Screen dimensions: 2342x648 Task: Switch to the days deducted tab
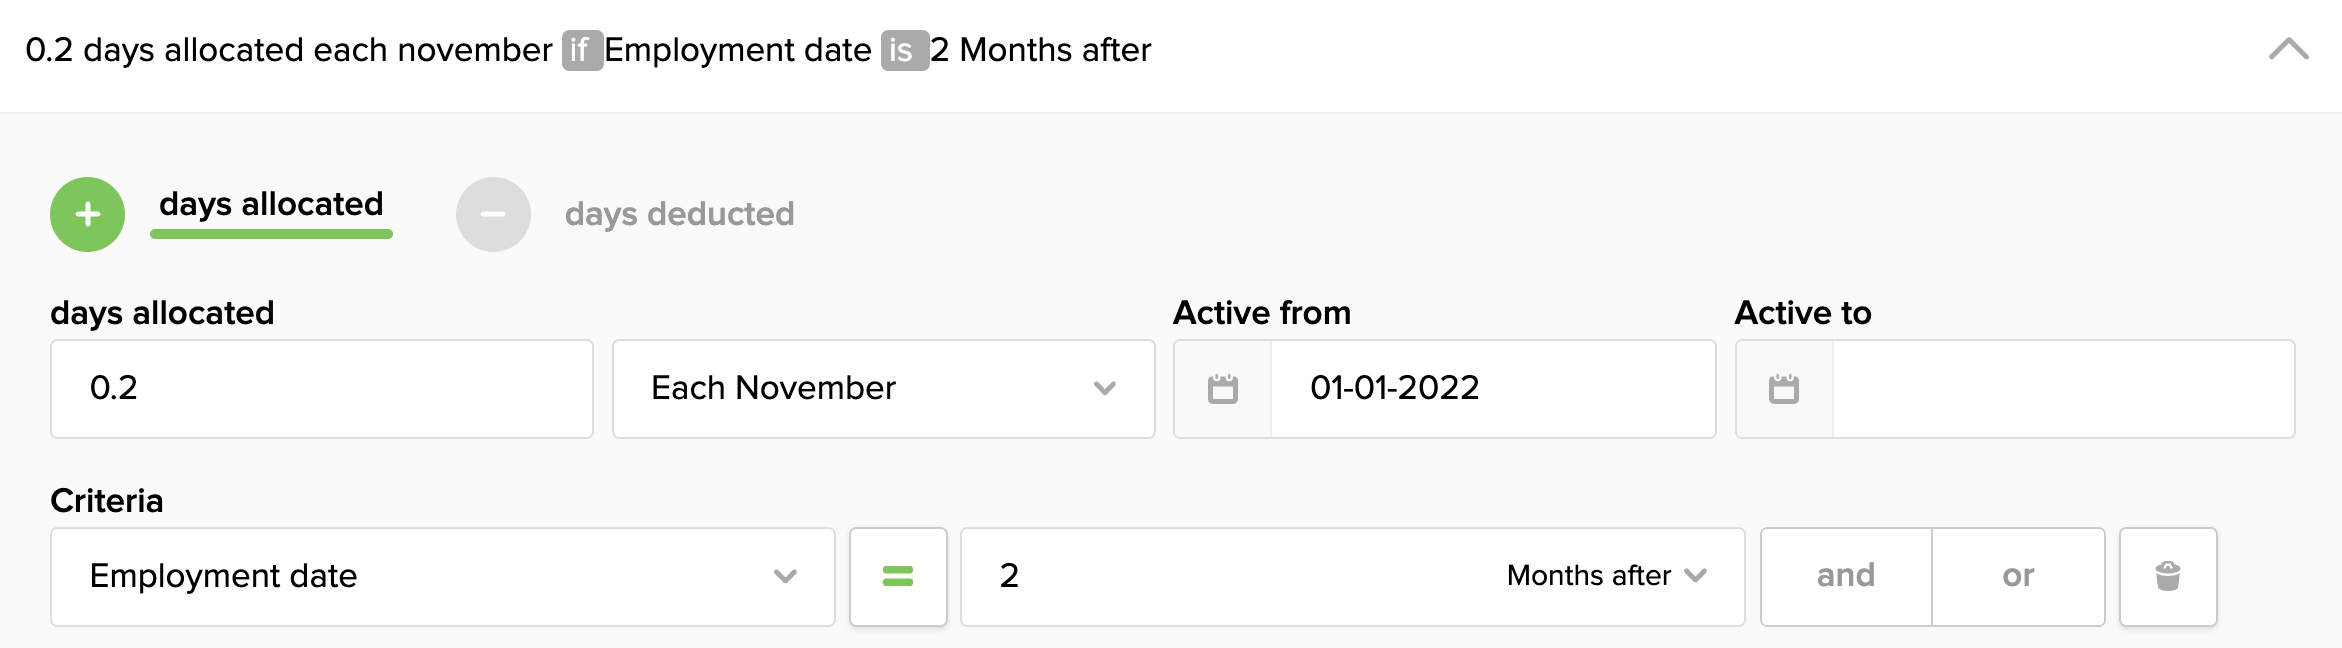(x=679, y=214)
